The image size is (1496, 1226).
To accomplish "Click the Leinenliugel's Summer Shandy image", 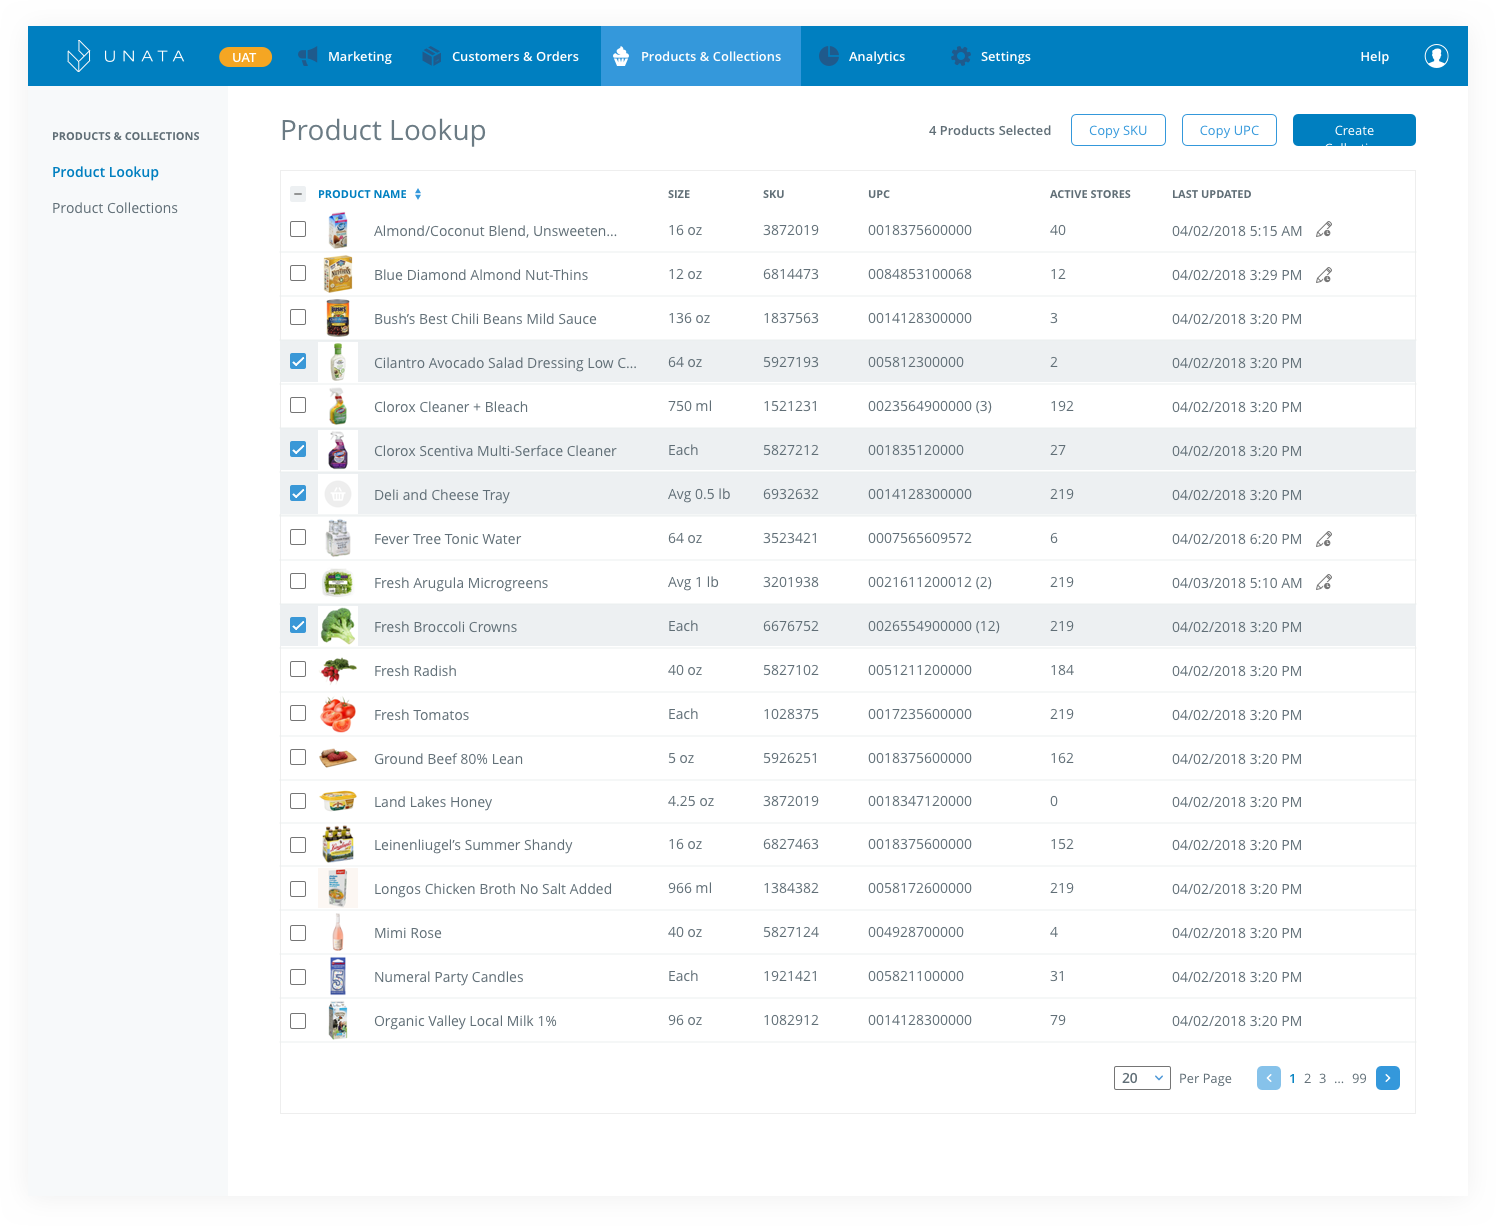I will point(338,844).
